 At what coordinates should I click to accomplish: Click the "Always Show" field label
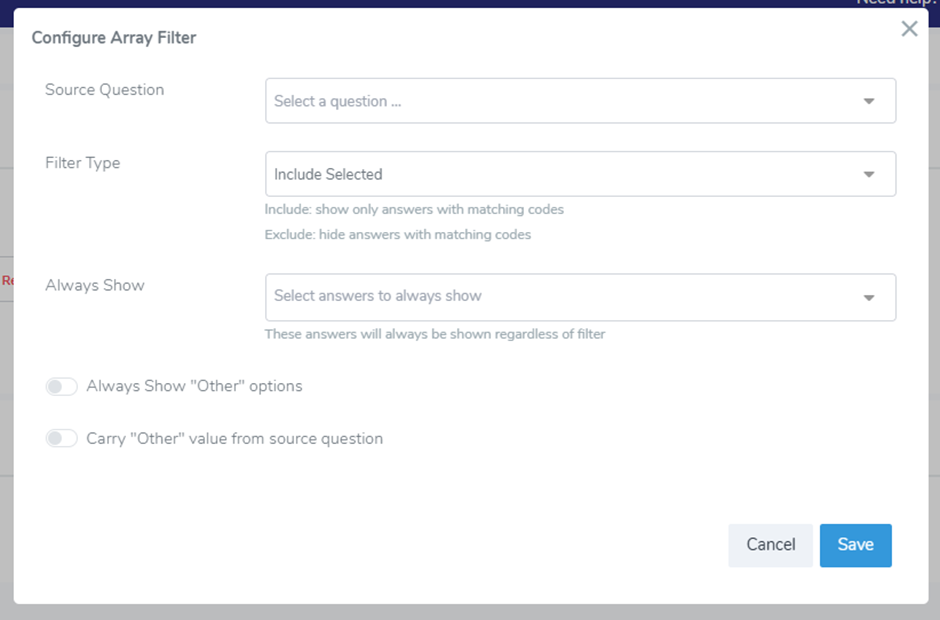coord(95,285)
